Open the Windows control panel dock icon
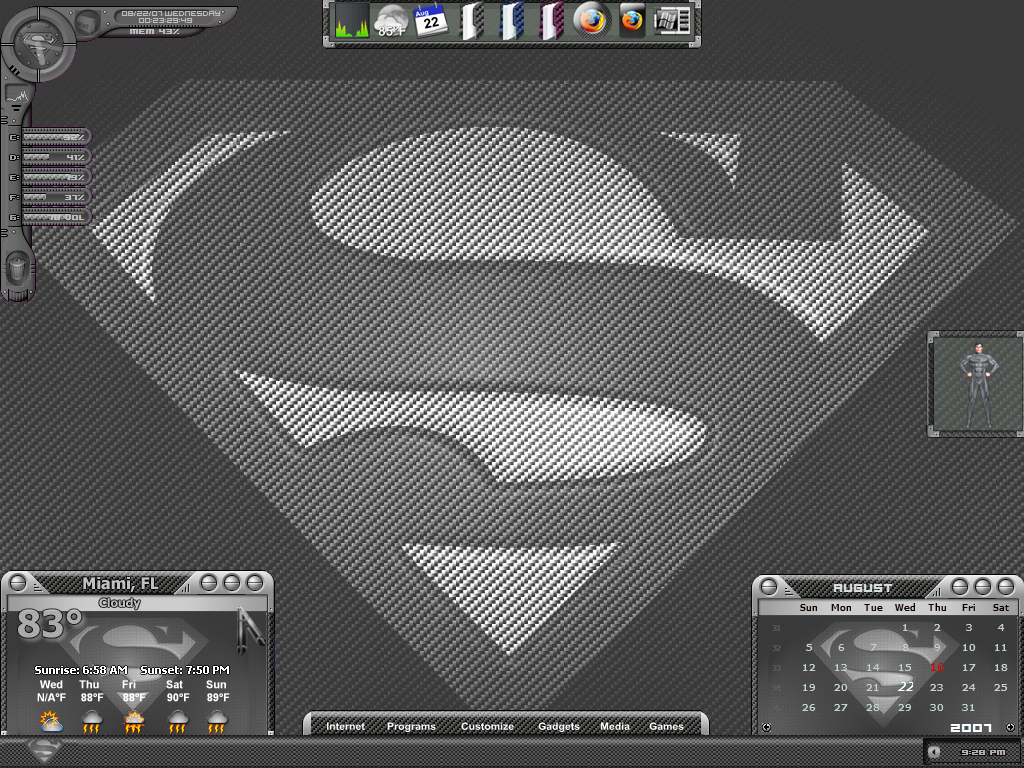This screenshot has height=768, width=1024. point(672,22)
